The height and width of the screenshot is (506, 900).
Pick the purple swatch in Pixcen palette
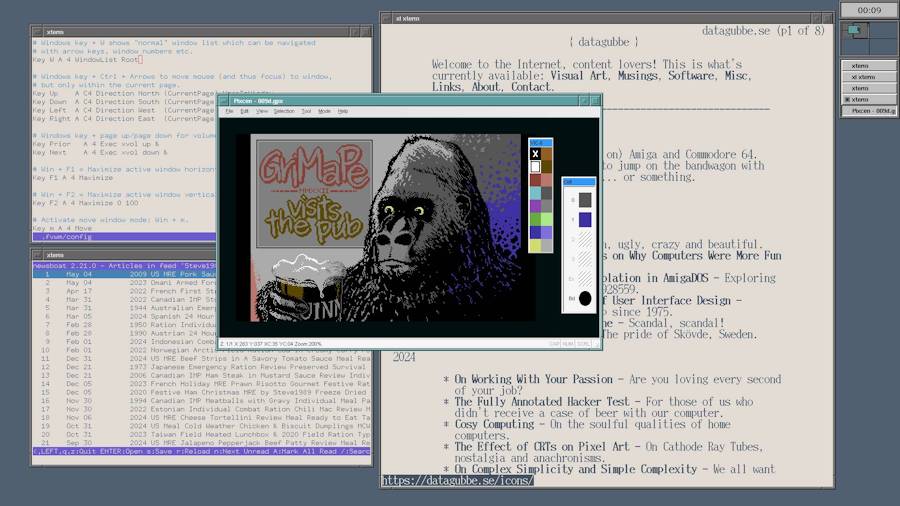tap(535, 206)
